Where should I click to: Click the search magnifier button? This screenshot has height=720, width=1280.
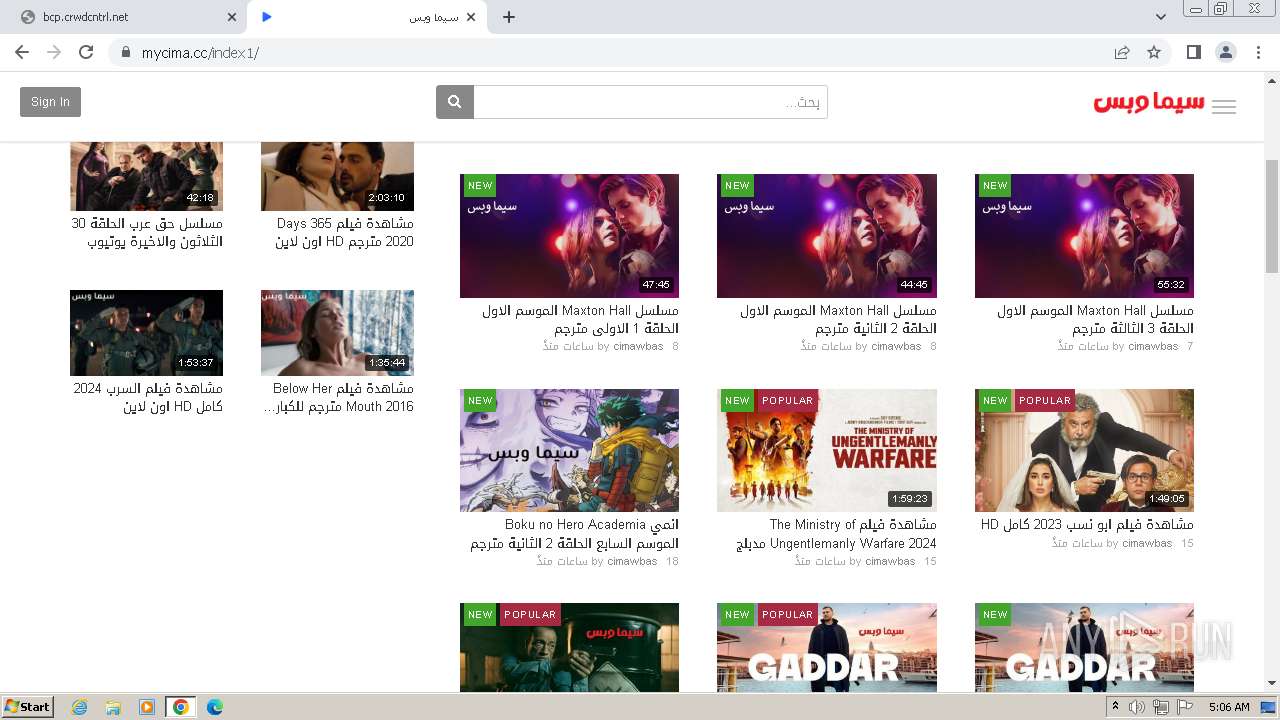coord(455,102)
